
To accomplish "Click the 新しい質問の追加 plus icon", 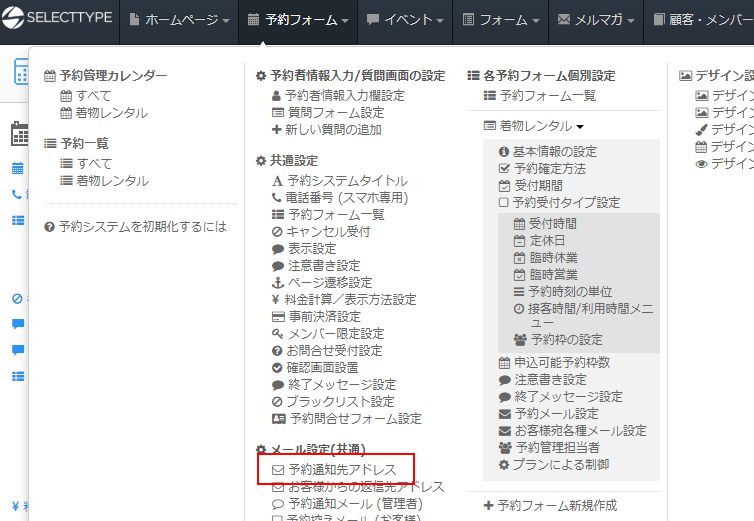I will coord(277,130).
